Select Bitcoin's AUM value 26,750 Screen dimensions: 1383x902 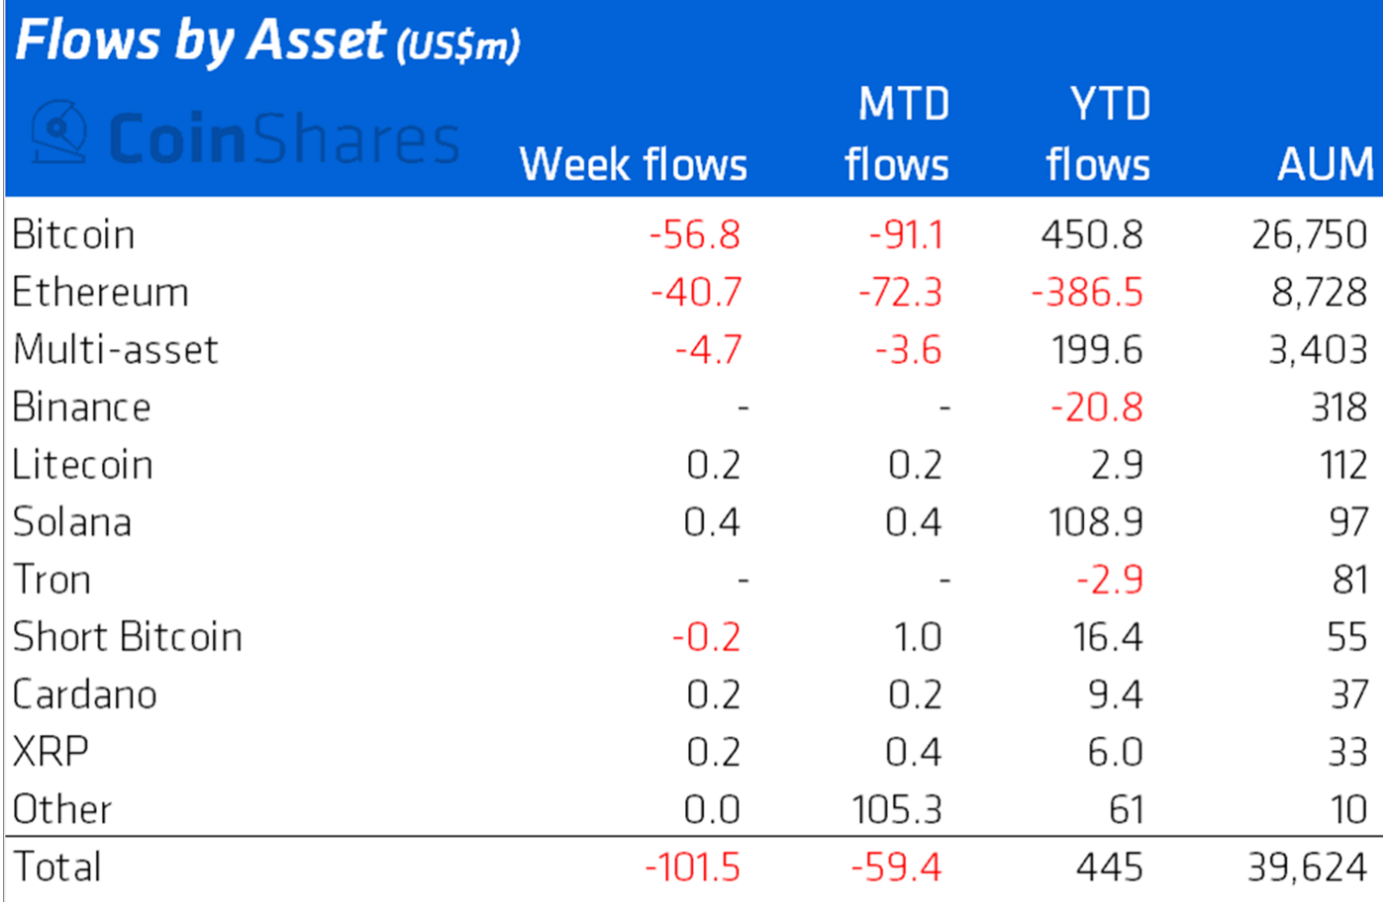coord(1309,235)
